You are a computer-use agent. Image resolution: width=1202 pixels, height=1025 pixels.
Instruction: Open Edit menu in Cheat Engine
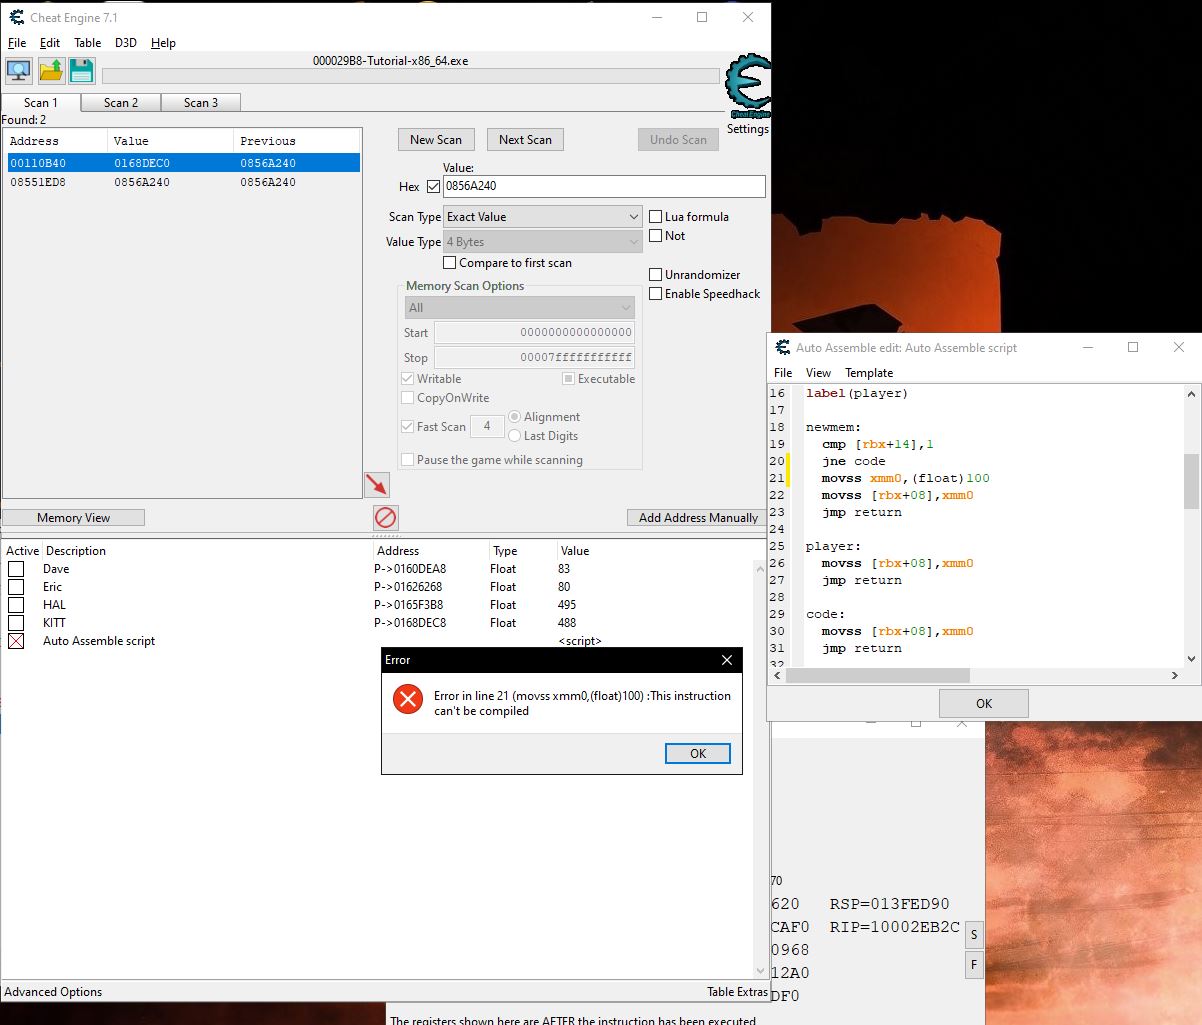click(50, 43)
